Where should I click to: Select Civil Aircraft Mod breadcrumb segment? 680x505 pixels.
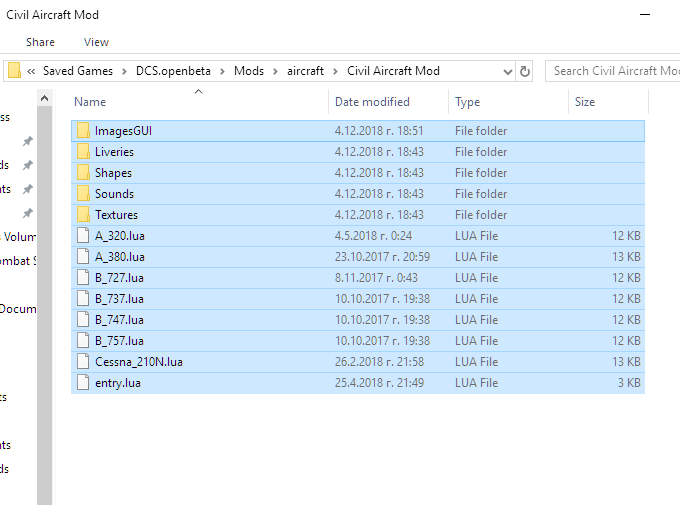(393, 71)
